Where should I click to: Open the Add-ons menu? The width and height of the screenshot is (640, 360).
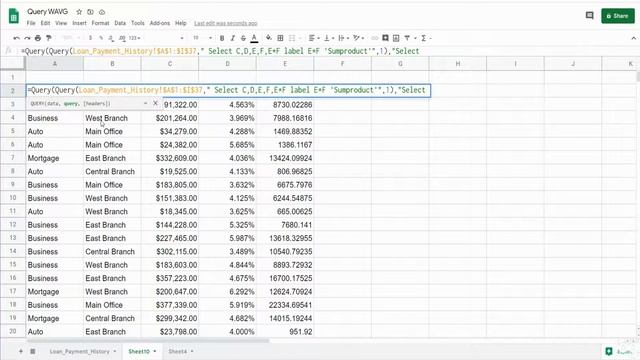(160, 23)
